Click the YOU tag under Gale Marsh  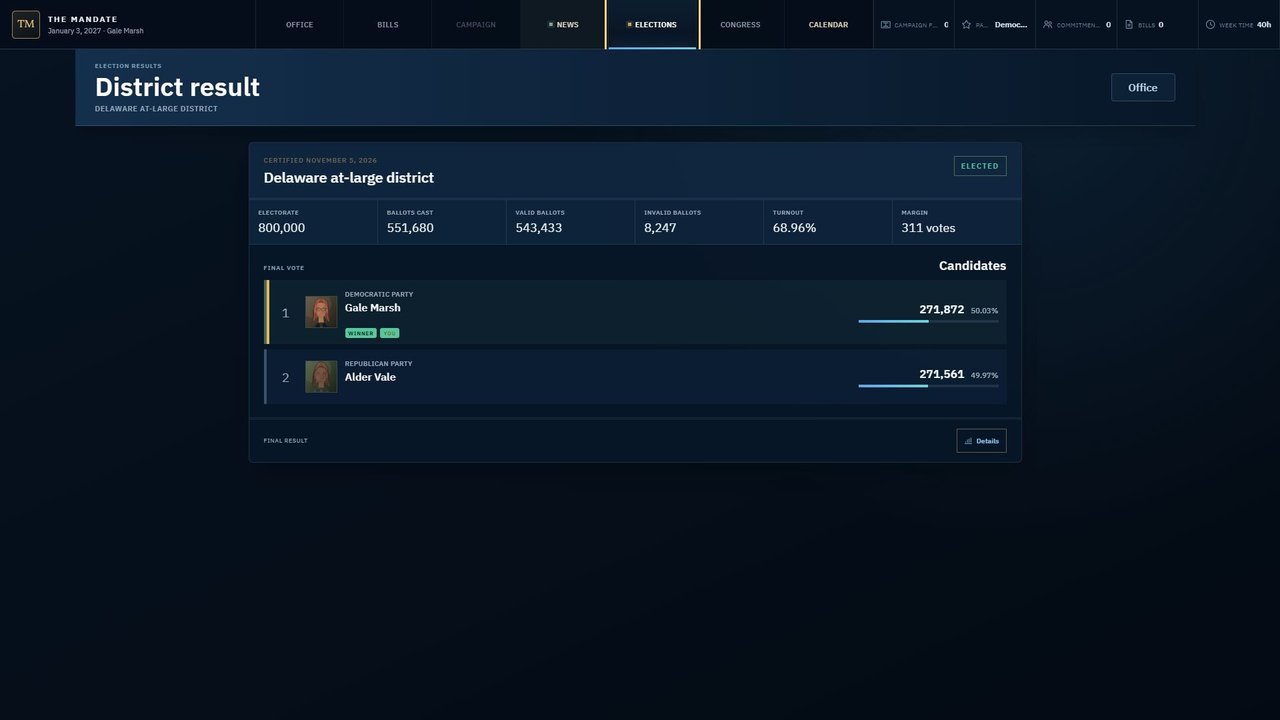389,333
